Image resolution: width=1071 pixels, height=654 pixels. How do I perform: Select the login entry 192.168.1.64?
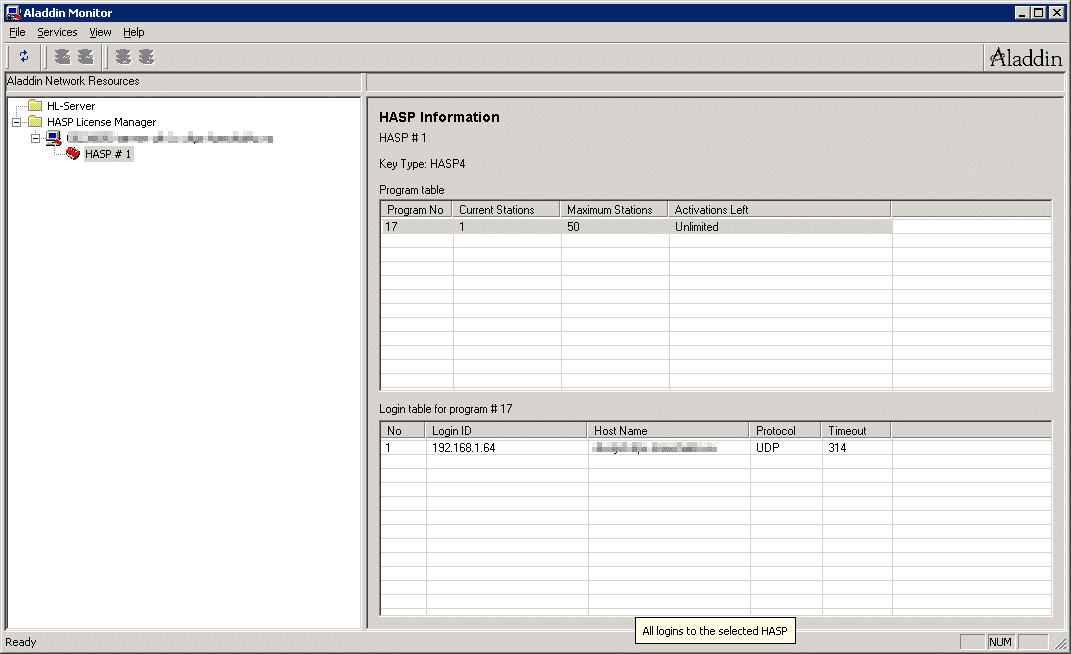click(463, 448)
